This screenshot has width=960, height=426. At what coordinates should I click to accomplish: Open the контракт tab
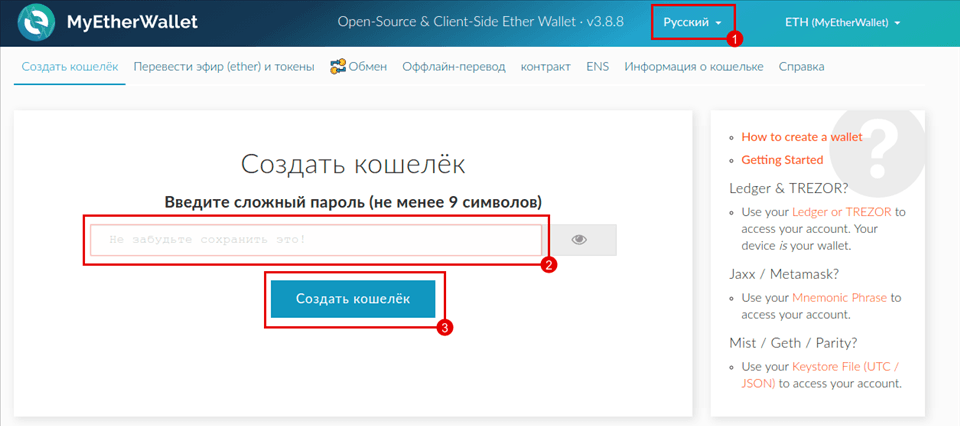click(546, 67)
